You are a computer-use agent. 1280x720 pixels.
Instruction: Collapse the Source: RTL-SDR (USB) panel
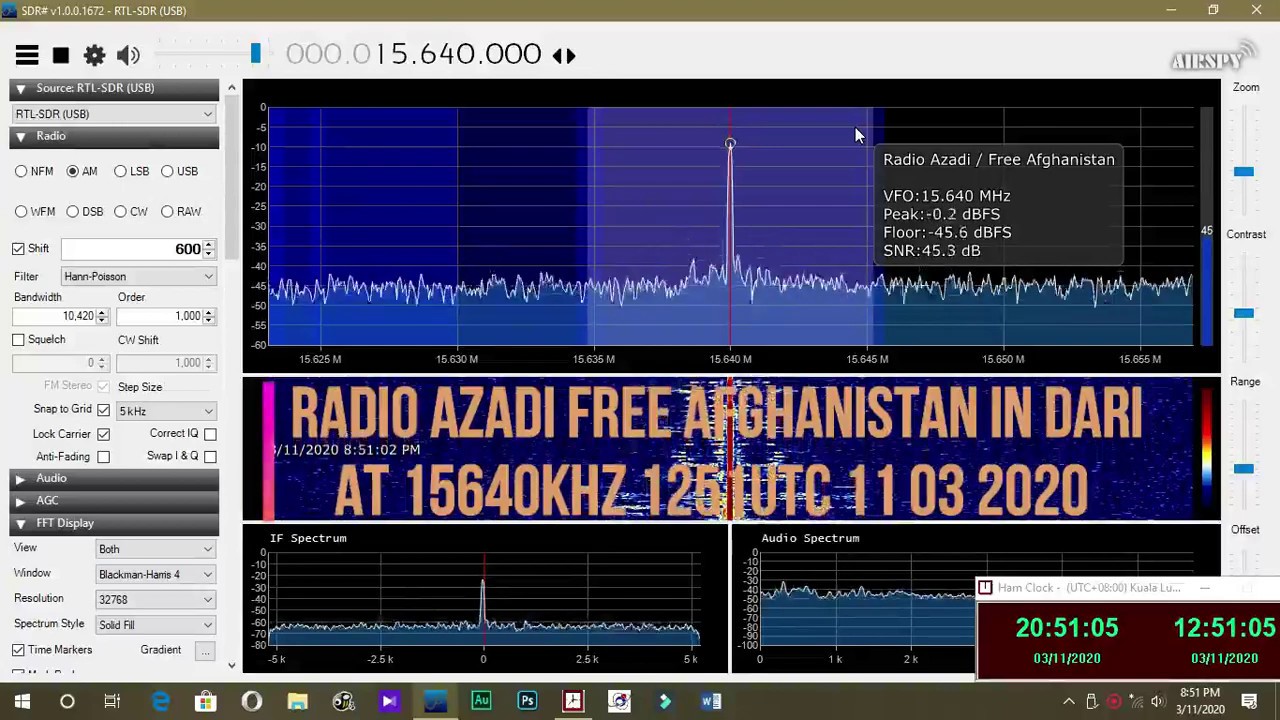[20, 88]
